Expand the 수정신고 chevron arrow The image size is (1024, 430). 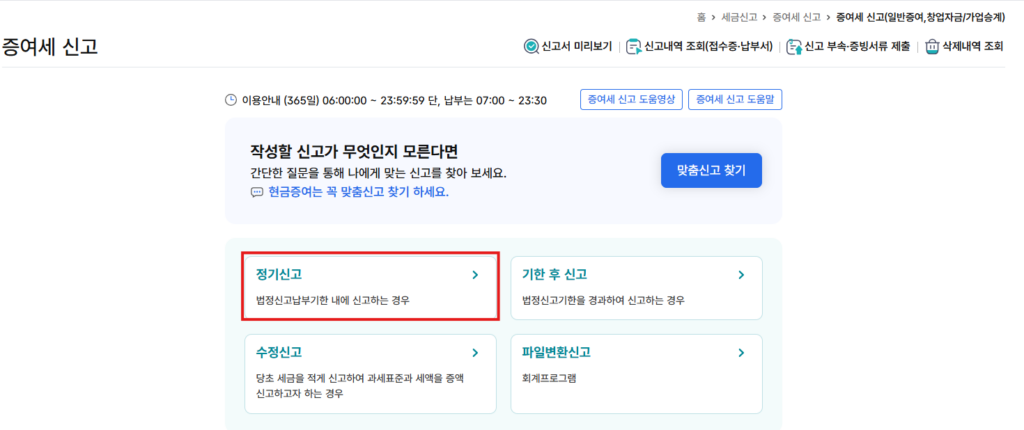tap(475, 353)
